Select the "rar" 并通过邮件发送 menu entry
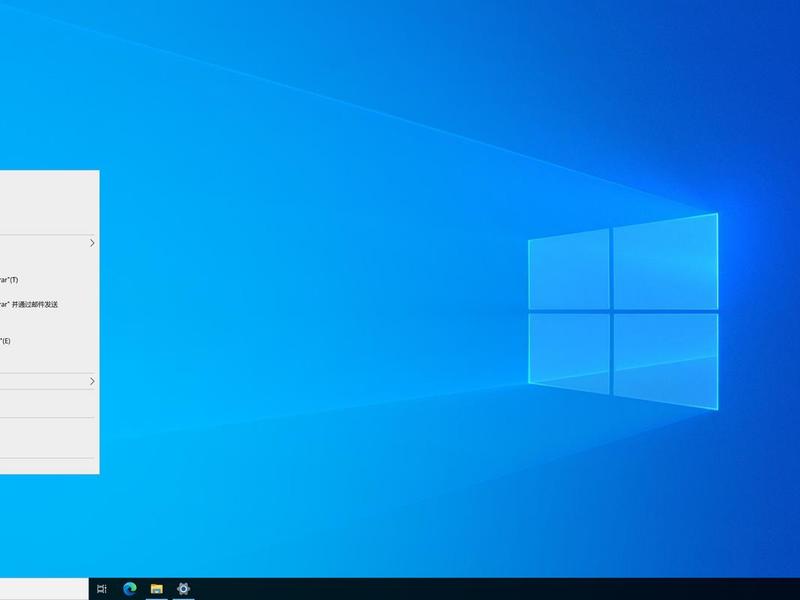Image resolution: width=800 pixels, height=600 pixels. pos(47,304)
